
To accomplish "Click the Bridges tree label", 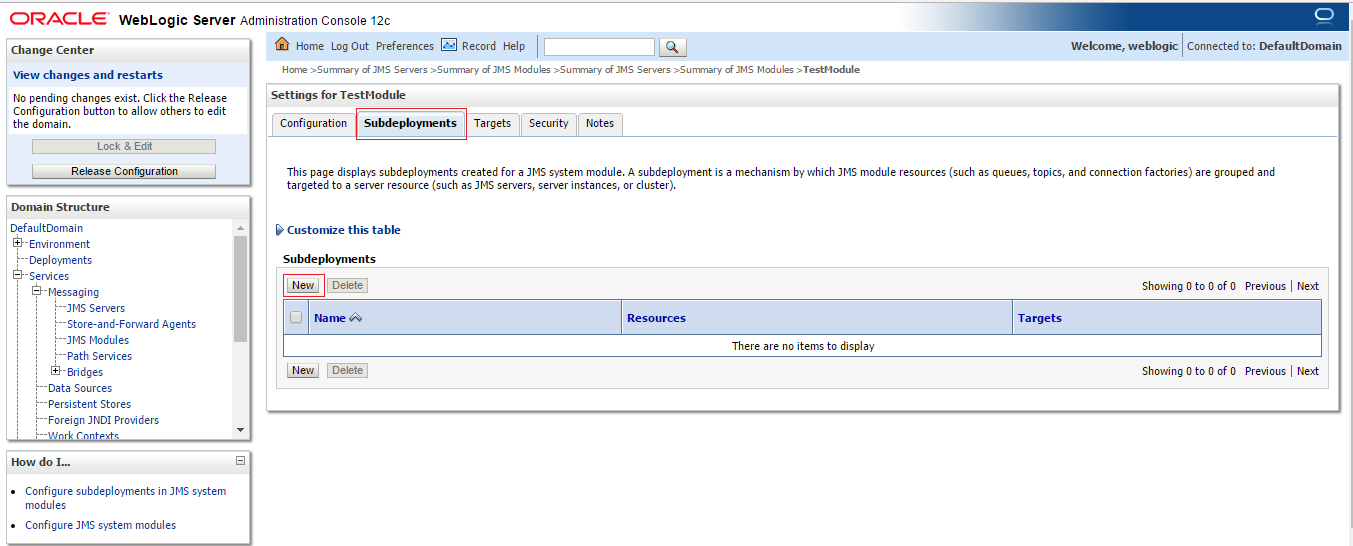I will point(85,372).
